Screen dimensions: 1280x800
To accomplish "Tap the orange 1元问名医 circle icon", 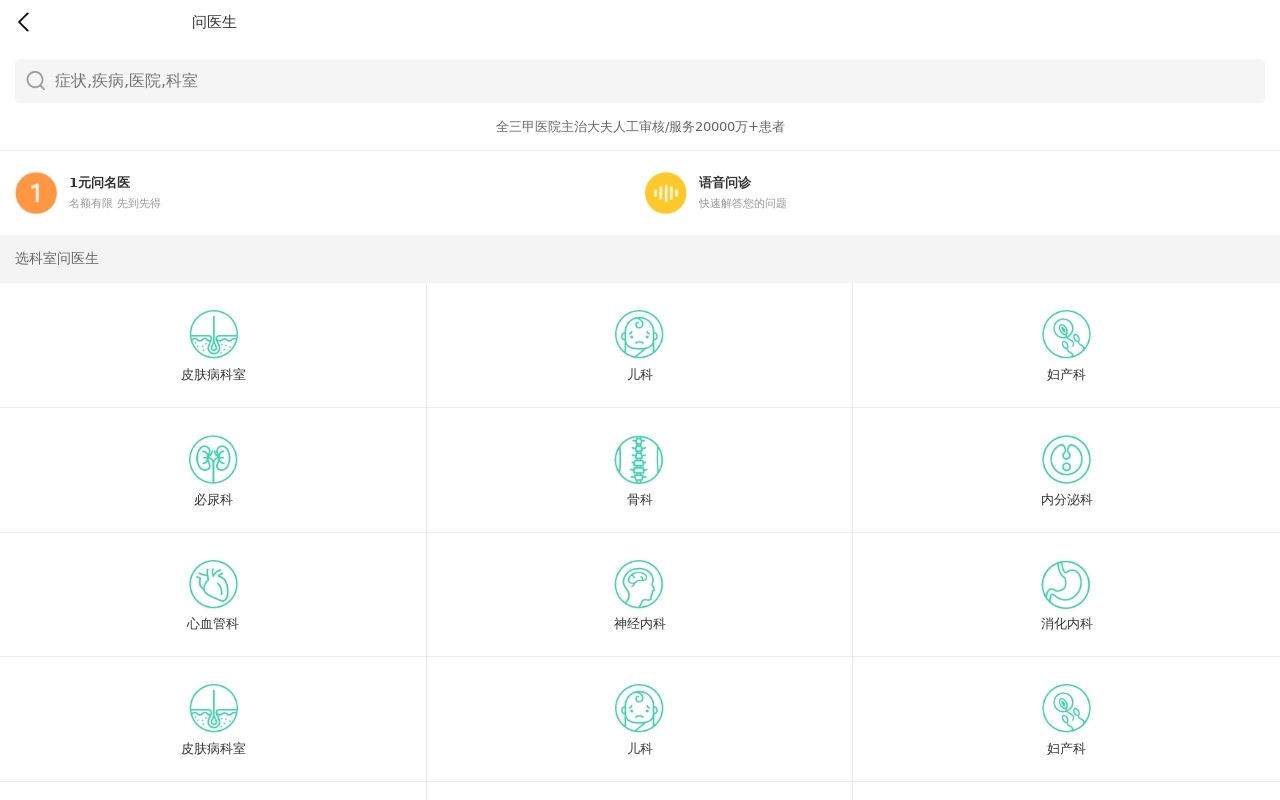I will [36, 193].
